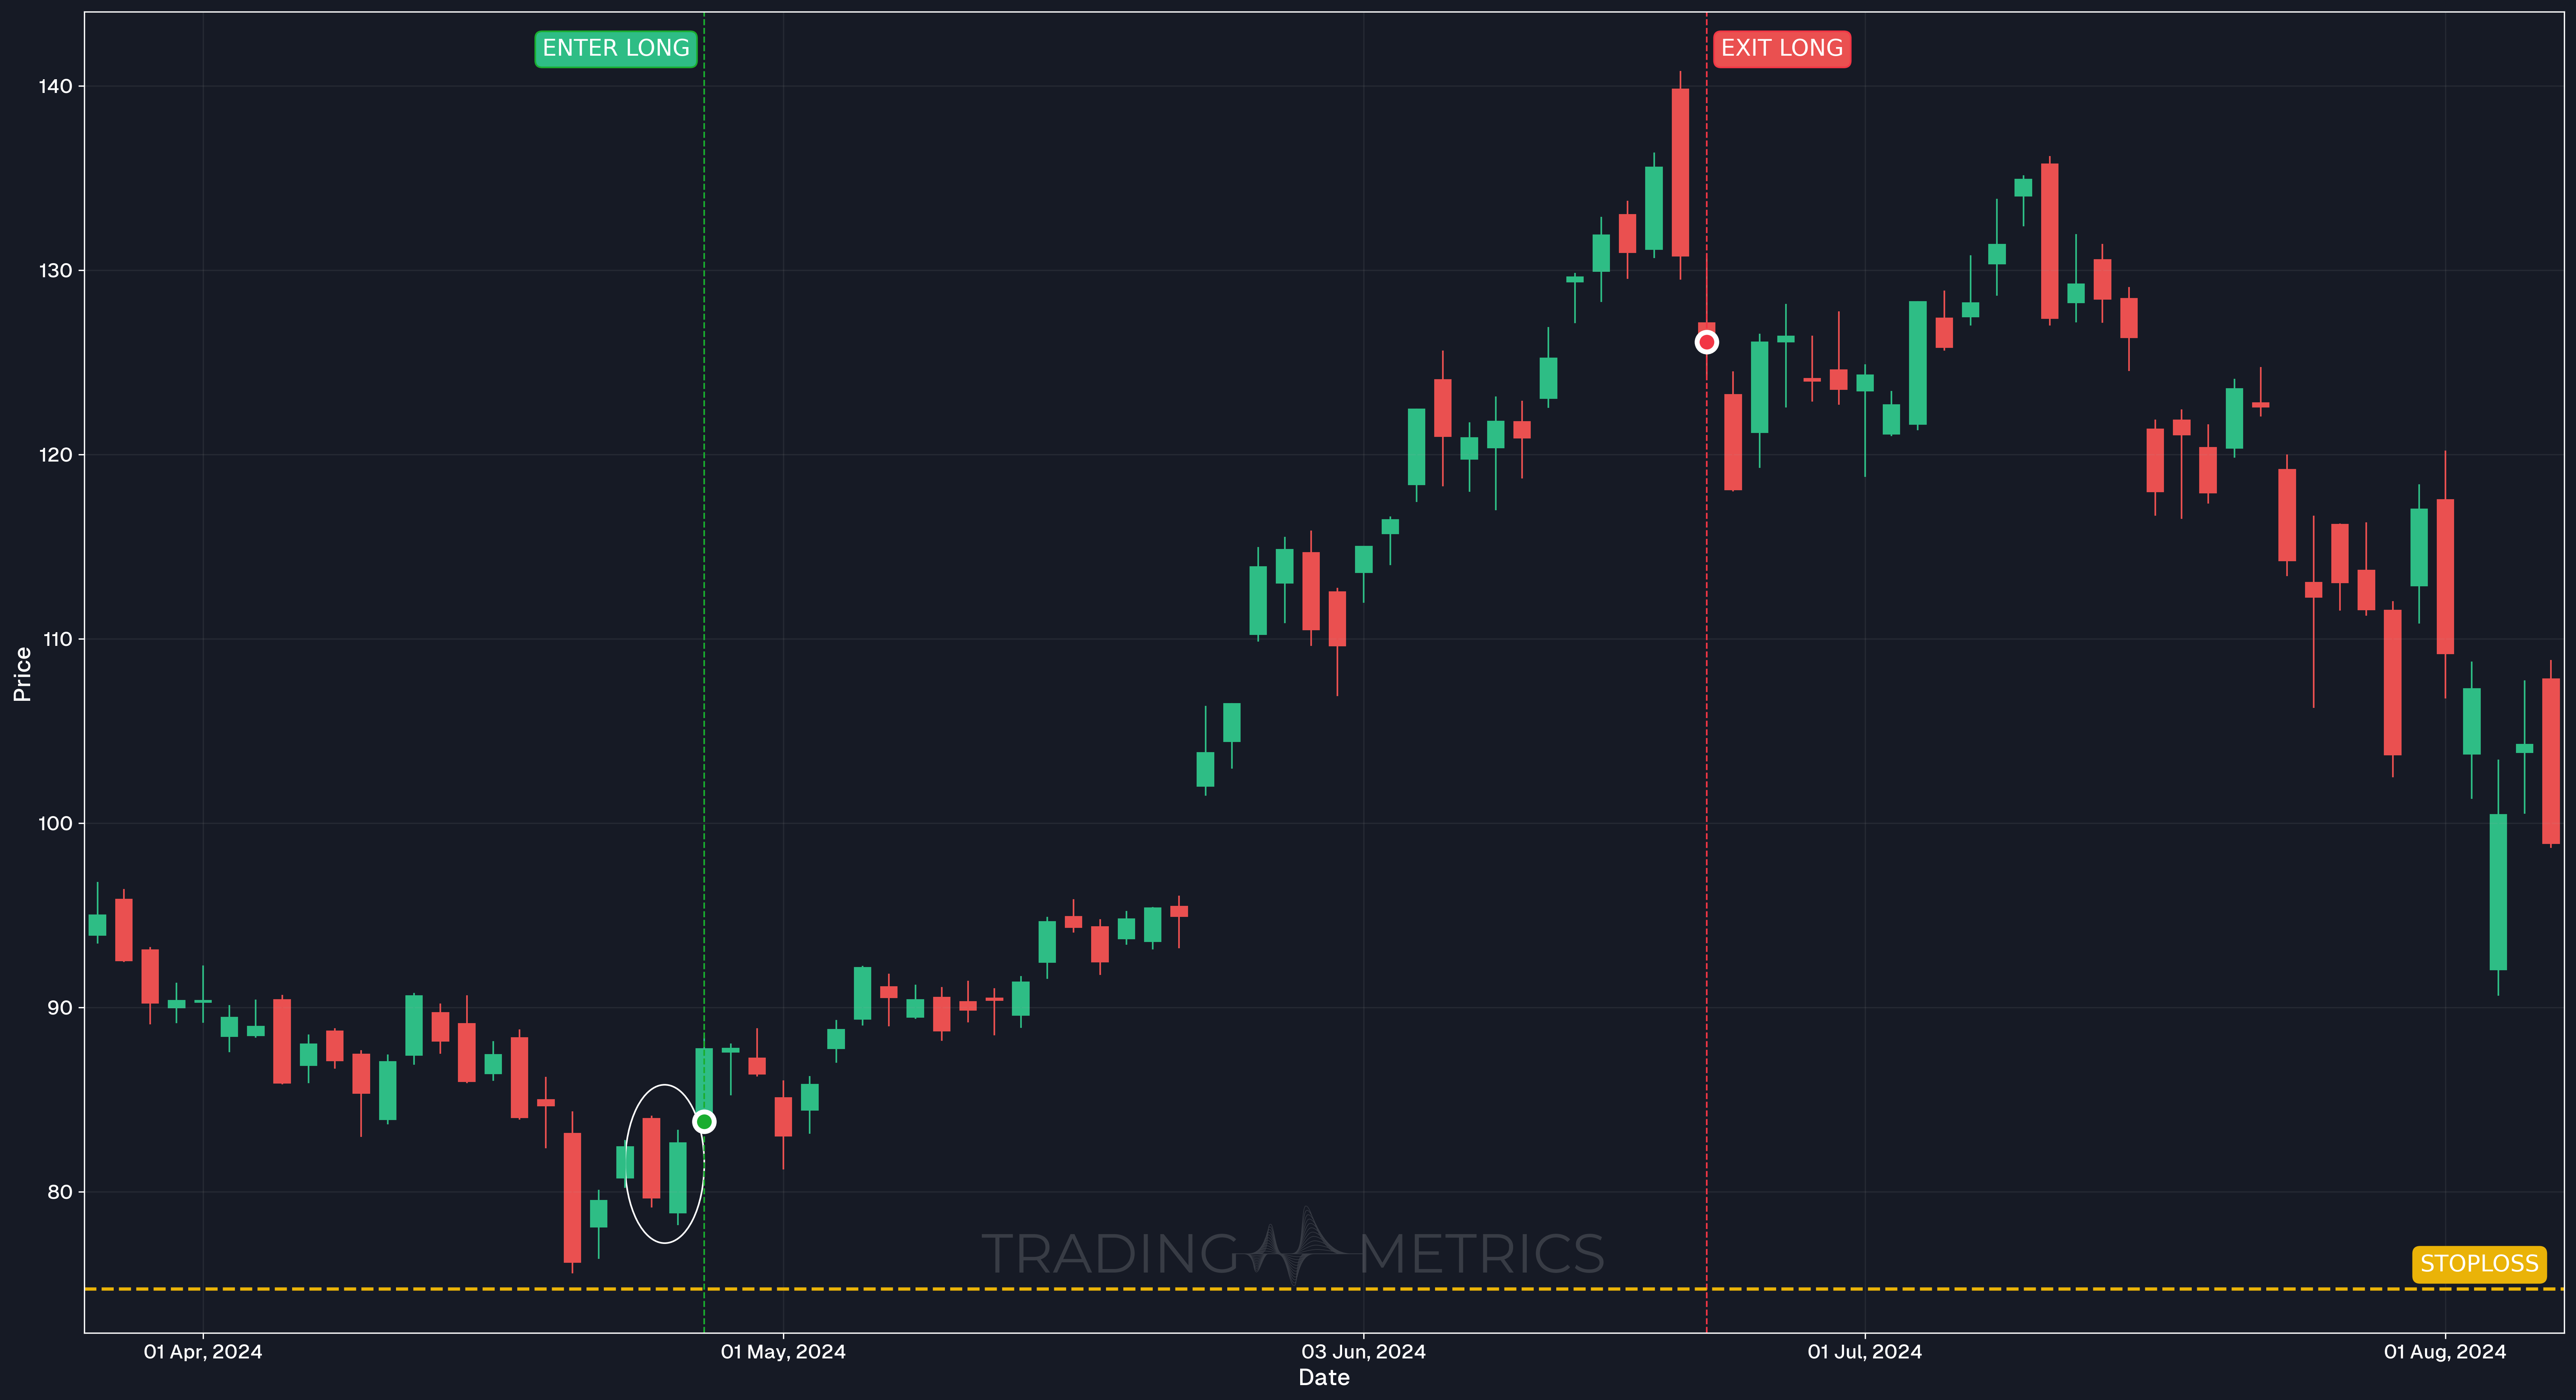
Task: Click the 01 May, 2024 date label
Action: [x=783, y=1352]
